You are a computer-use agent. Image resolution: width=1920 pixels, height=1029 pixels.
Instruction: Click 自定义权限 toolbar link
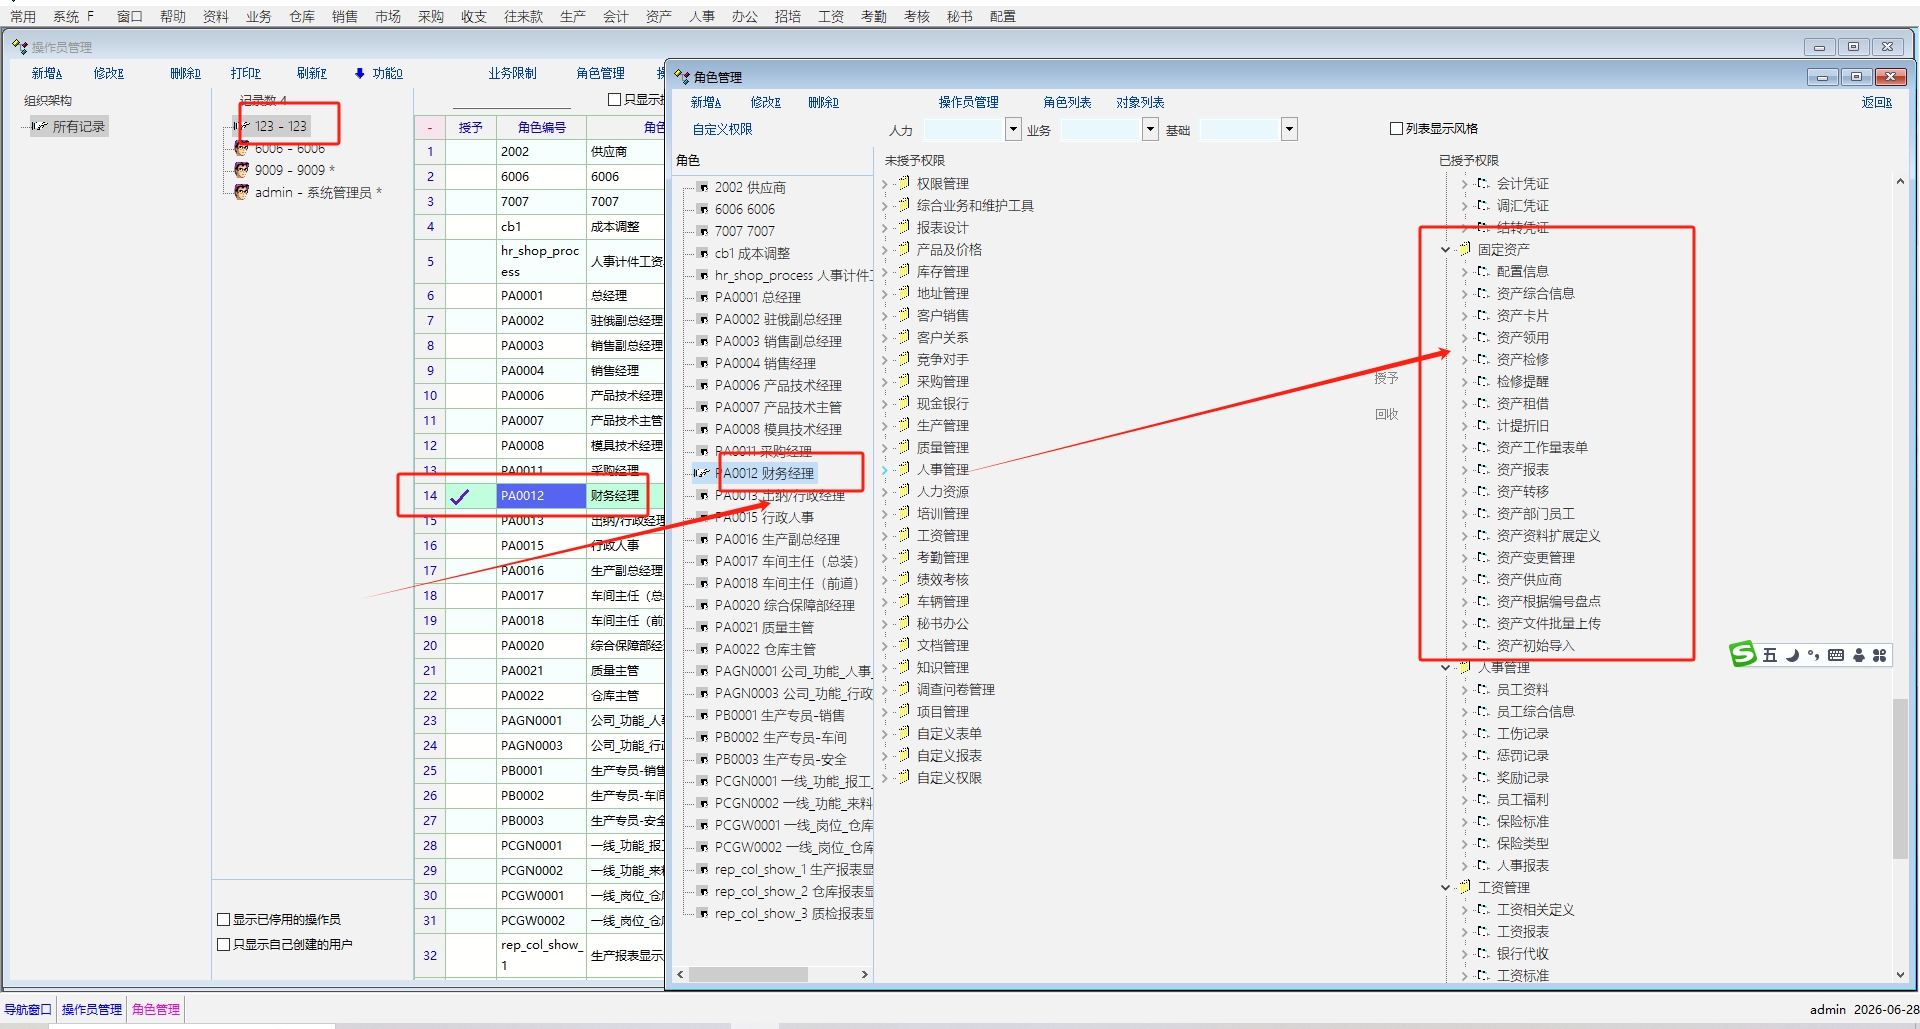coord(722,129)
